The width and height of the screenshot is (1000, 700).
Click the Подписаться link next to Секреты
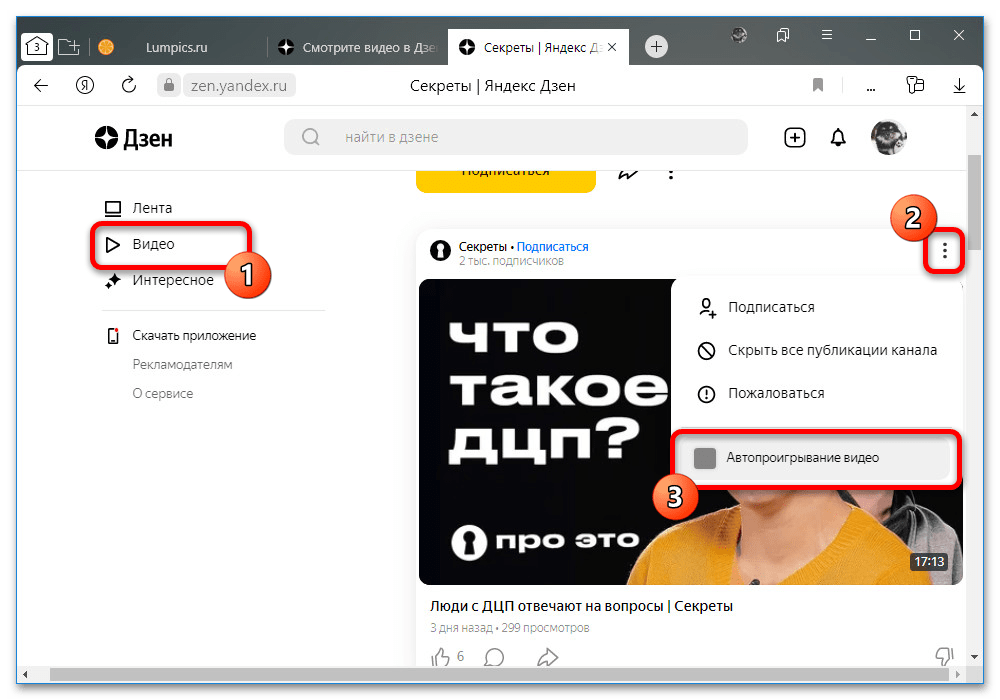[552, 247]
